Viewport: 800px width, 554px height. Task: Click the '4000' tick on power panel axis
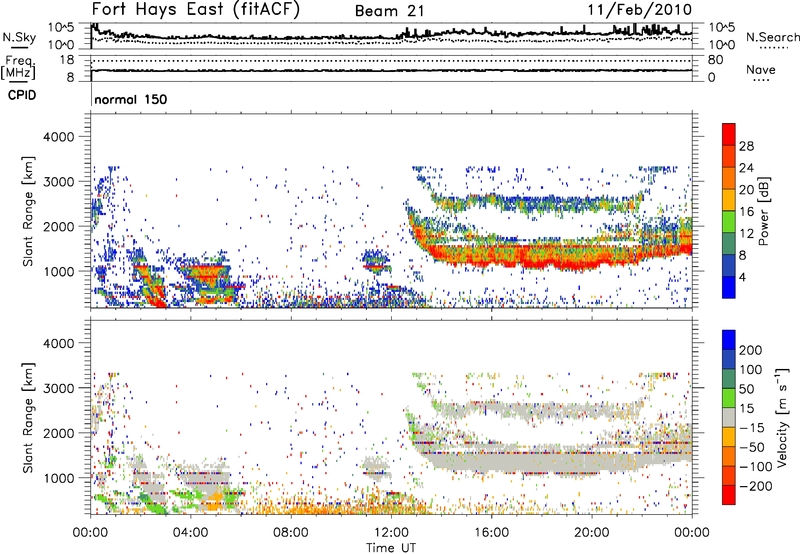tap(59, 137)
